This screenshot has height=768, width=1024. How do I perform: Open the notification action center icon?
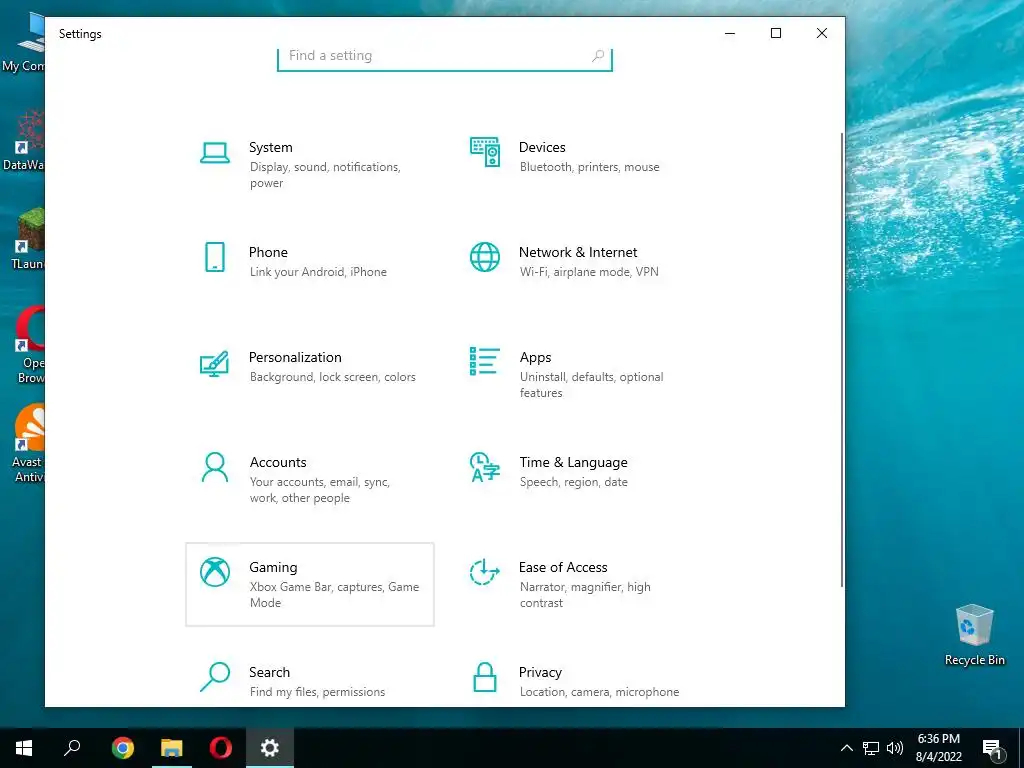991,748
